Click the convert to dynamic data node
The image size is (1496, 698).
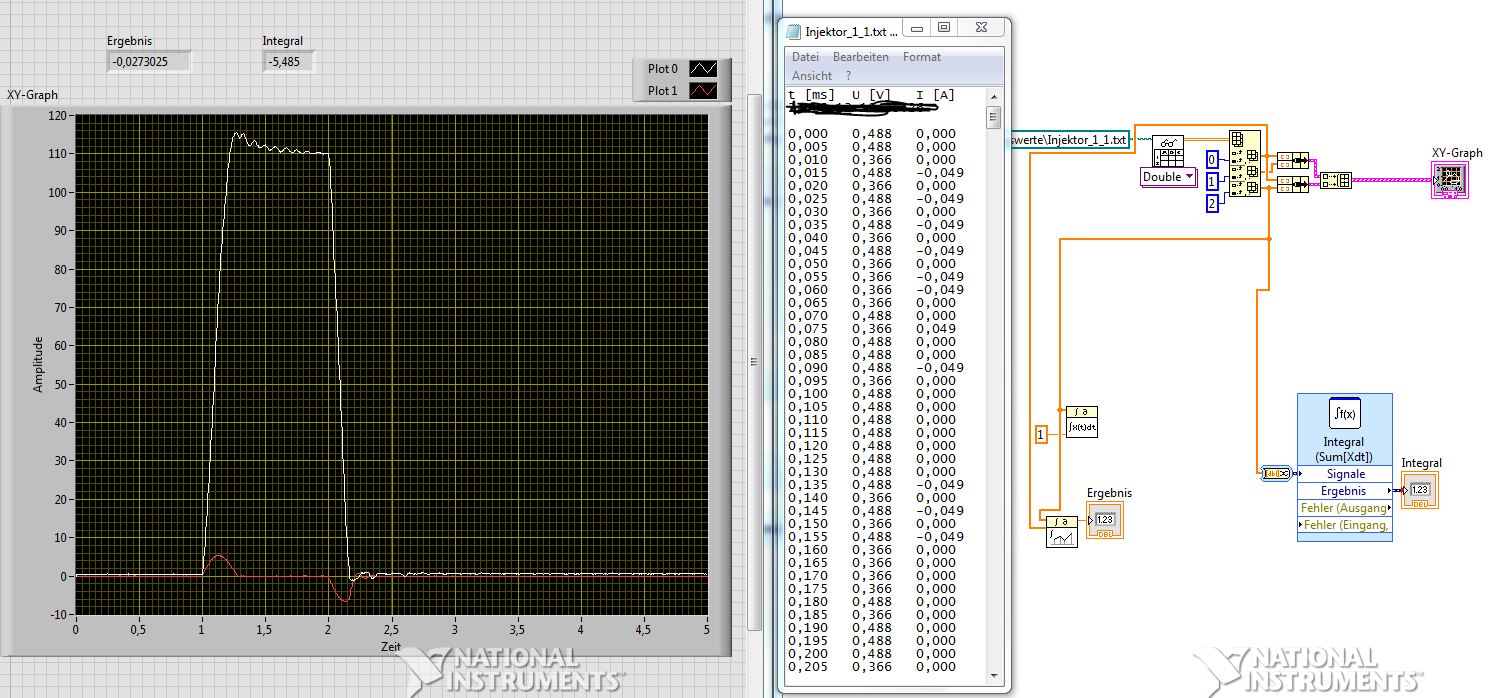coord(1275,473)
